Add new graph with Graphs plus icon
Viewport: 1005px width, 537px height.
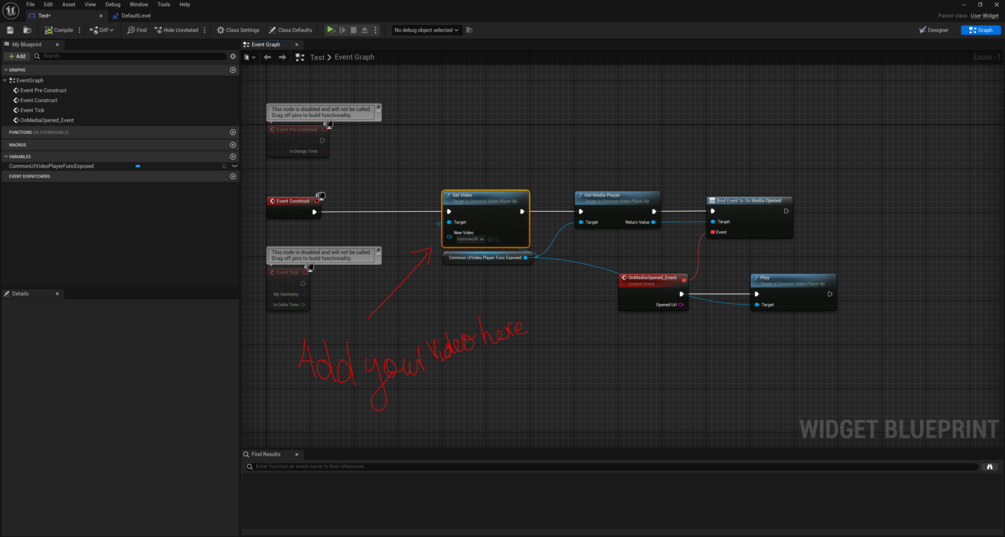point(233,70)
